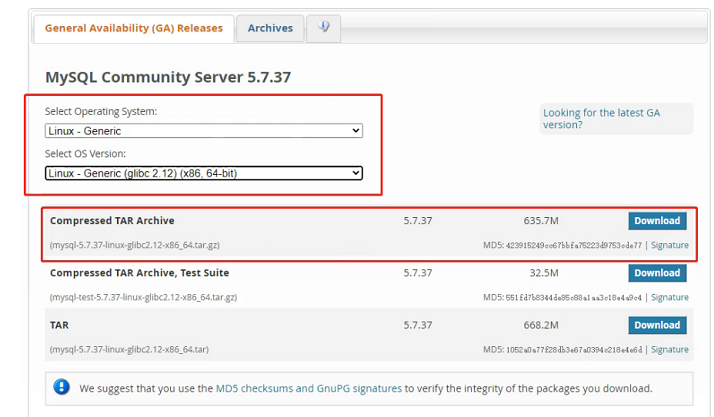Expand the Select Operating System dropdown
This screenshot has width=714, height=417.
(204, 131)
